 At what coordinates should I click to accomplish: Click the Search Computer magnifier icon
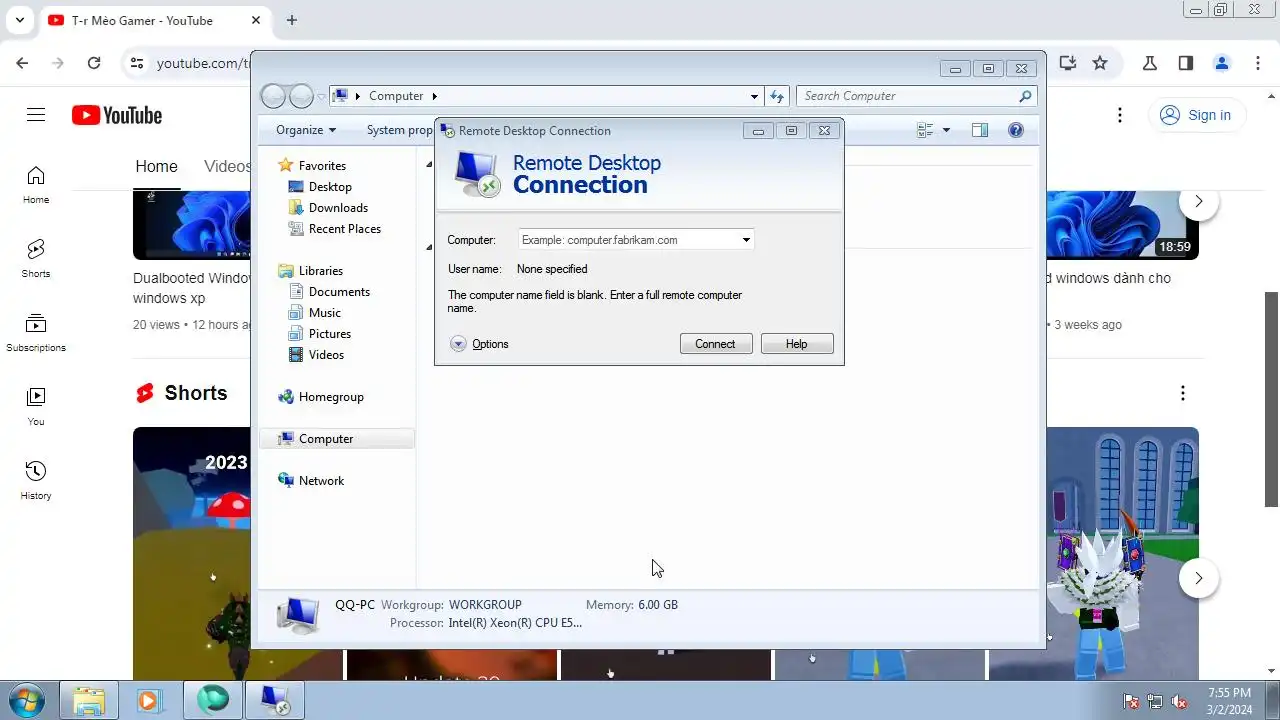(1025, 96)
